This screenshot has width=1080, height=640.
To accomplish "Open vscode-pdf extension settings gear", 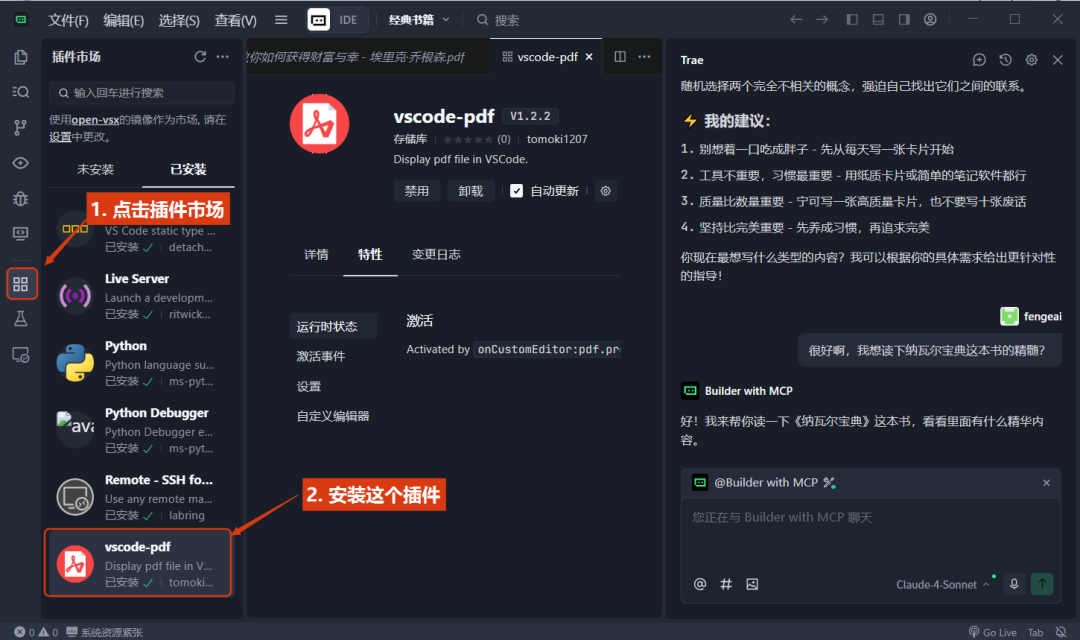I will pyautogui.click(x=605, y=191).
